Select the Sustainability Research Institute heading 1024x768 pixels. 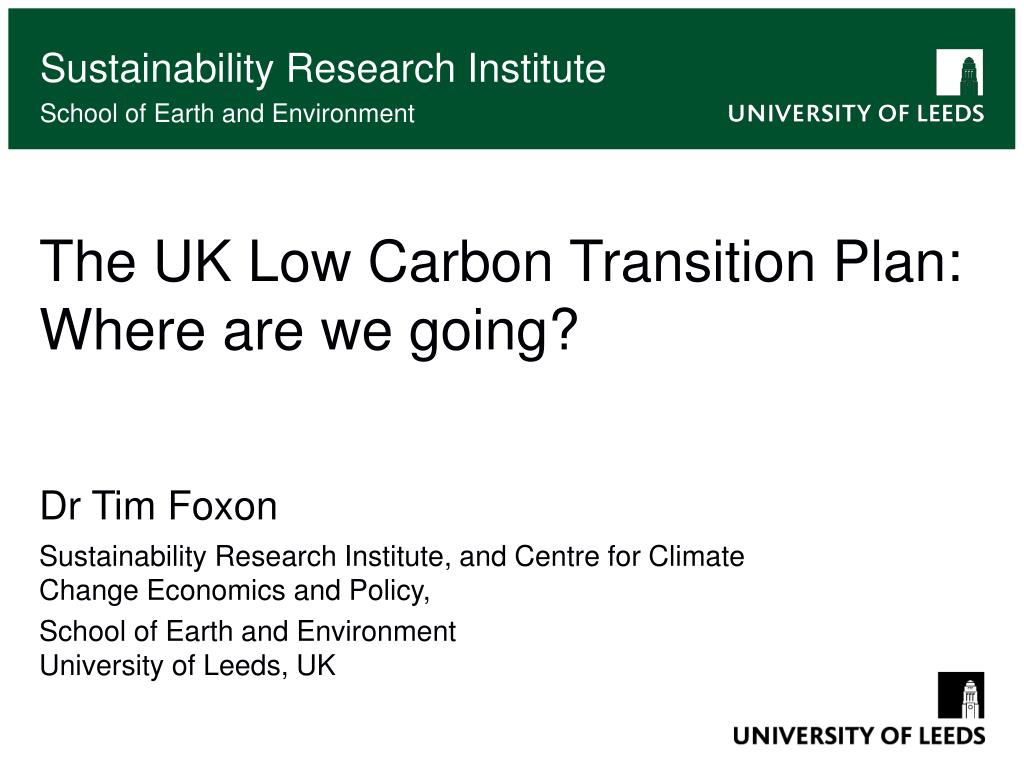[323, 69]
